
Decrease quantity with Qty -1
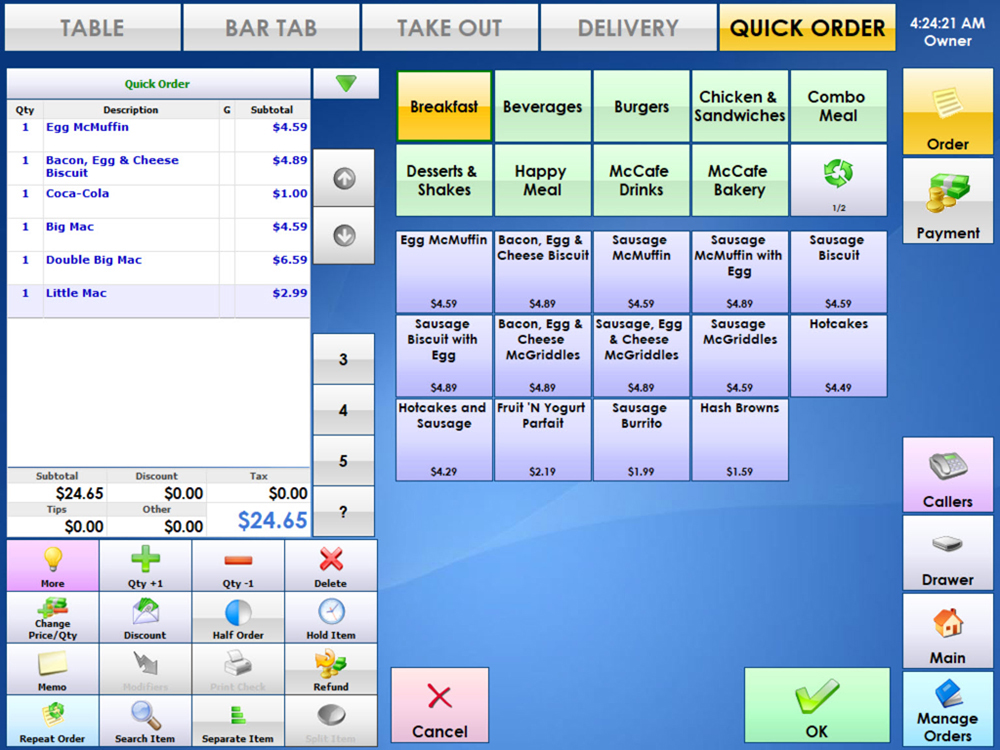click(x=238, y=566)
